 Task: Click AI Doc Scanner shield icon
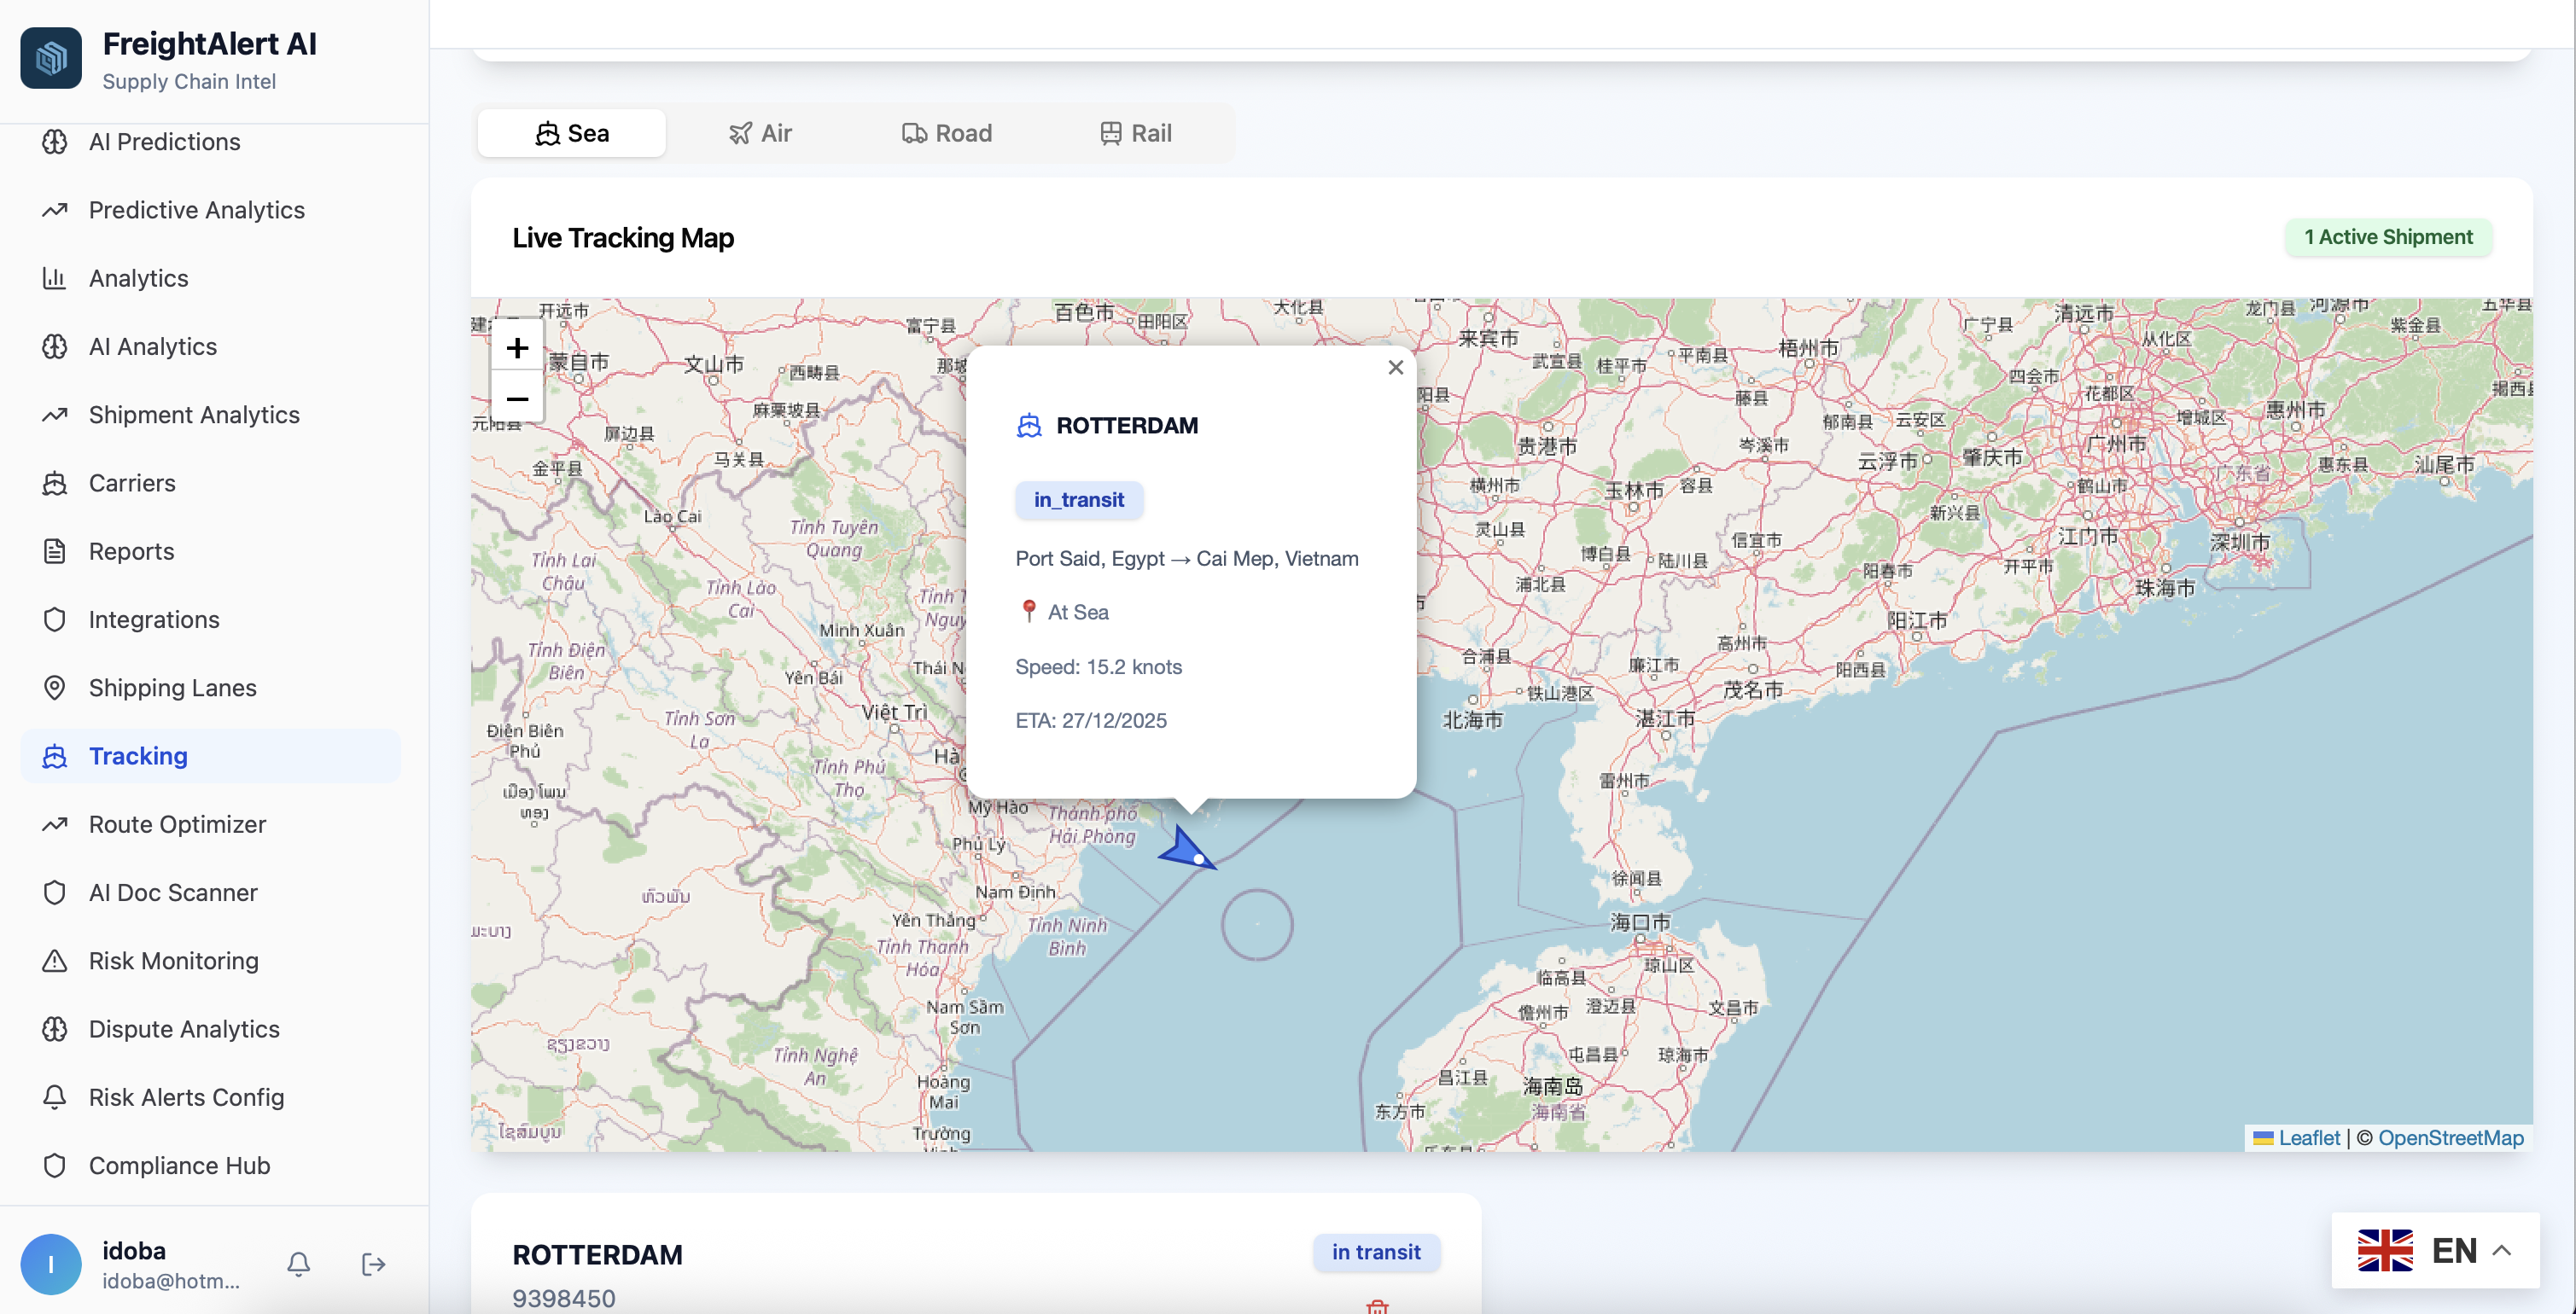(55, 893)
